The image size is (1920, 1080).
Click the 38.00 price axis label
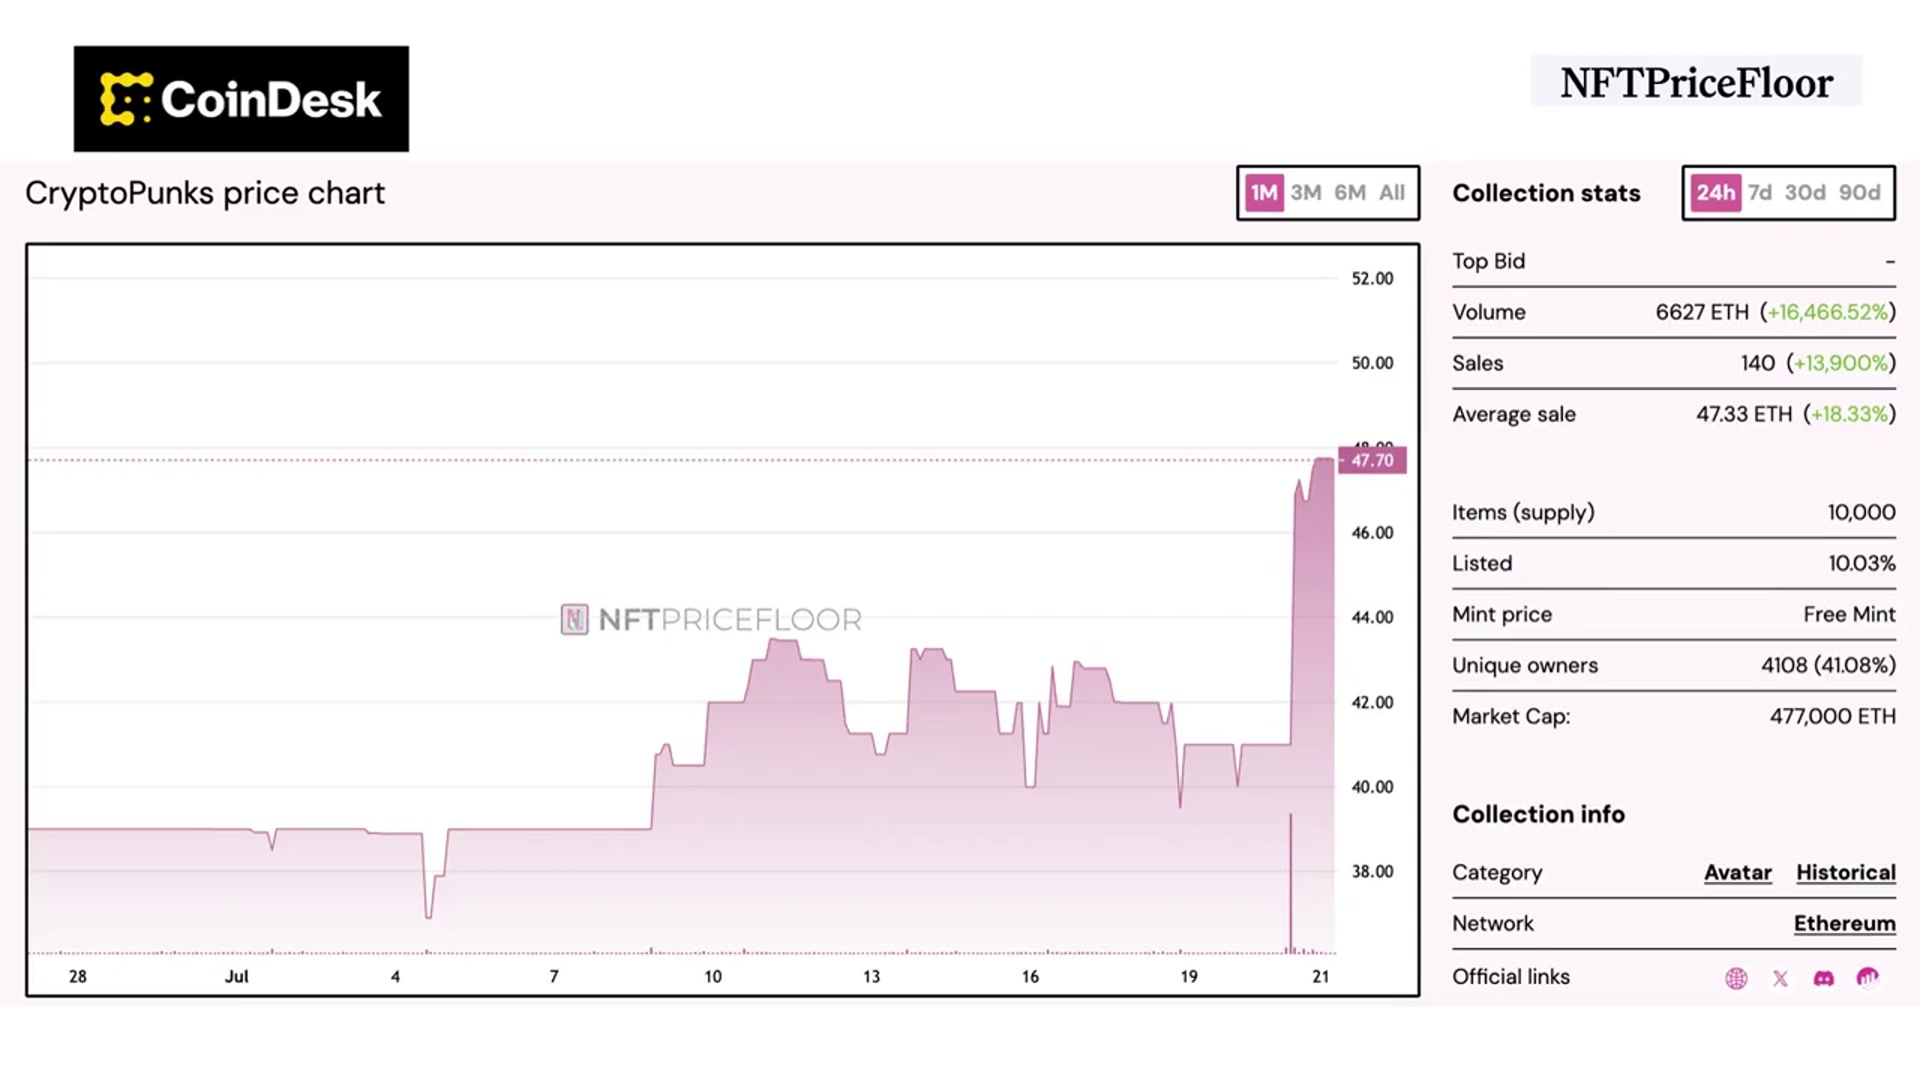click(1372, 872)
